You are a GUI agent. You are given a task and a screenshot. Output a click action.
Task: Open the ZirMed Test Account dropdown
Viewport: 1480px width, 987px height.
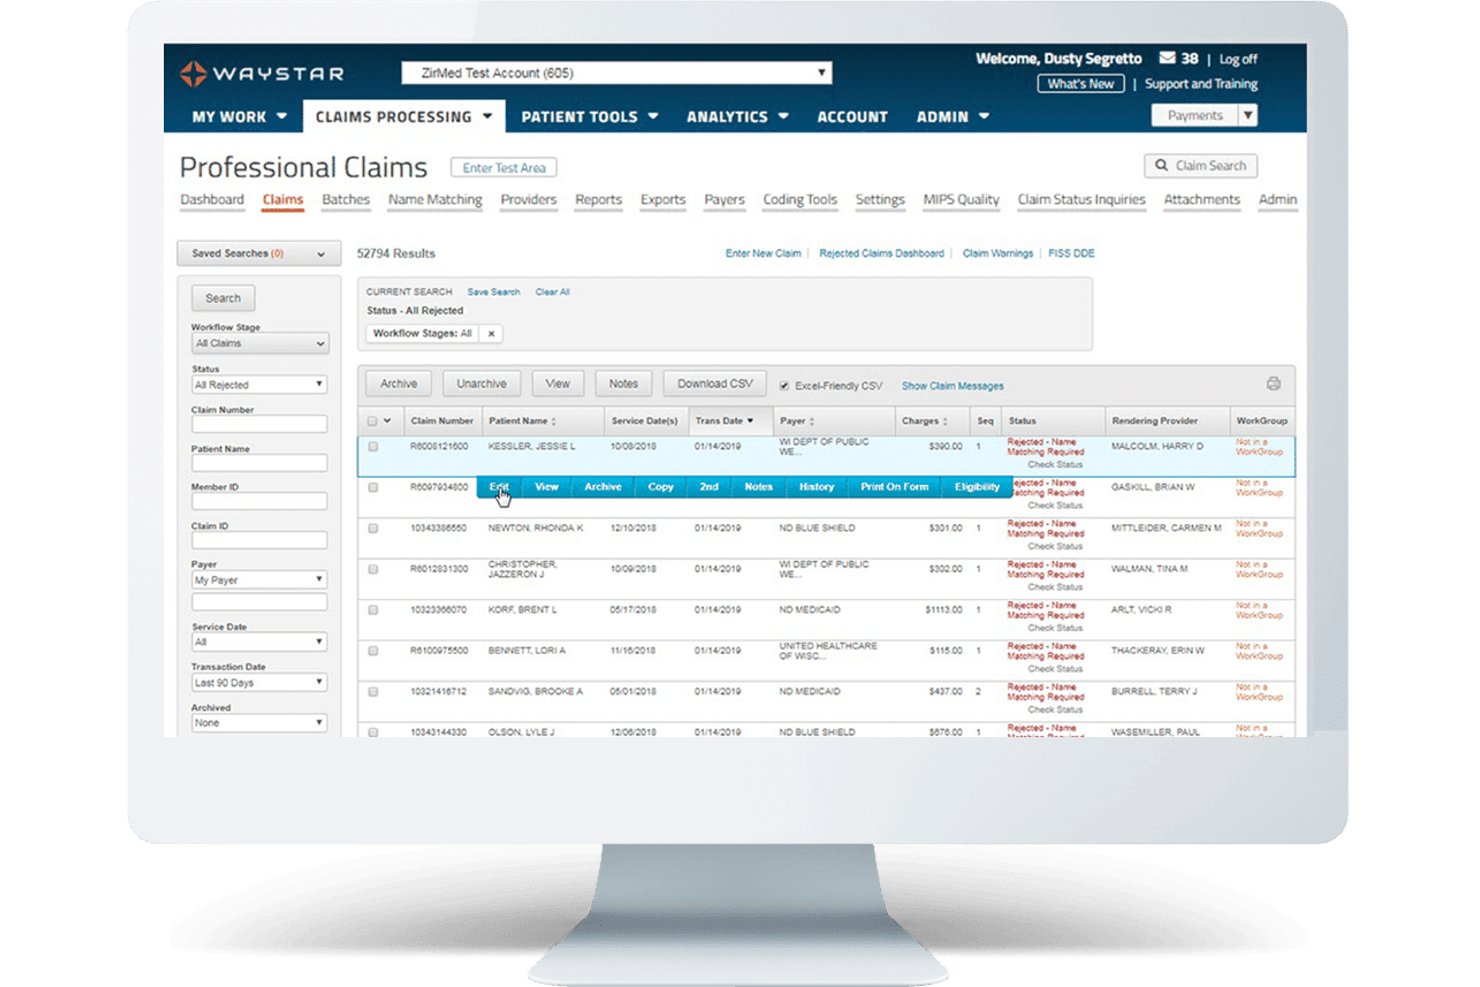tap(616, 73)
